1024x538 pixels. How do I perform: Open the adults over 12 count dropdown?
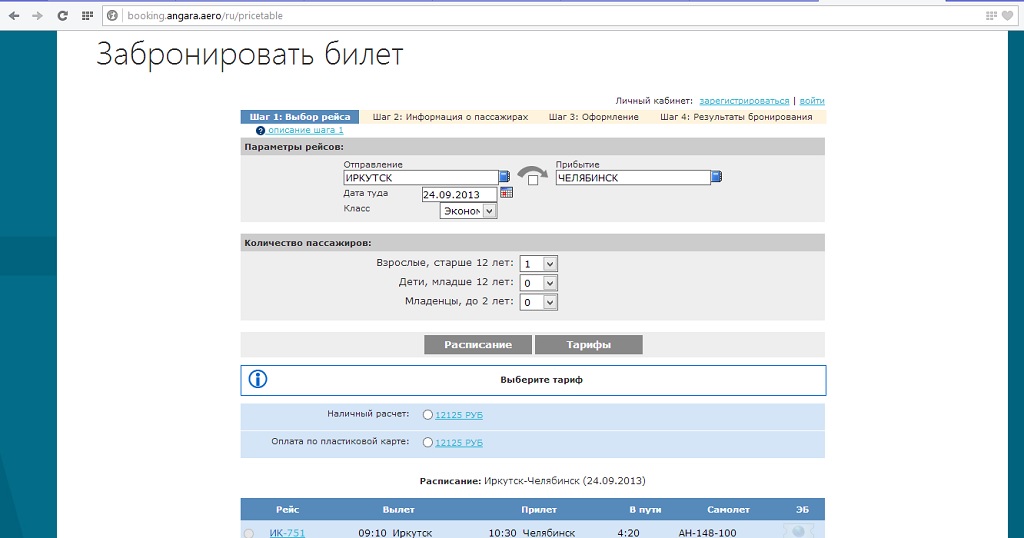click(537, 263)
